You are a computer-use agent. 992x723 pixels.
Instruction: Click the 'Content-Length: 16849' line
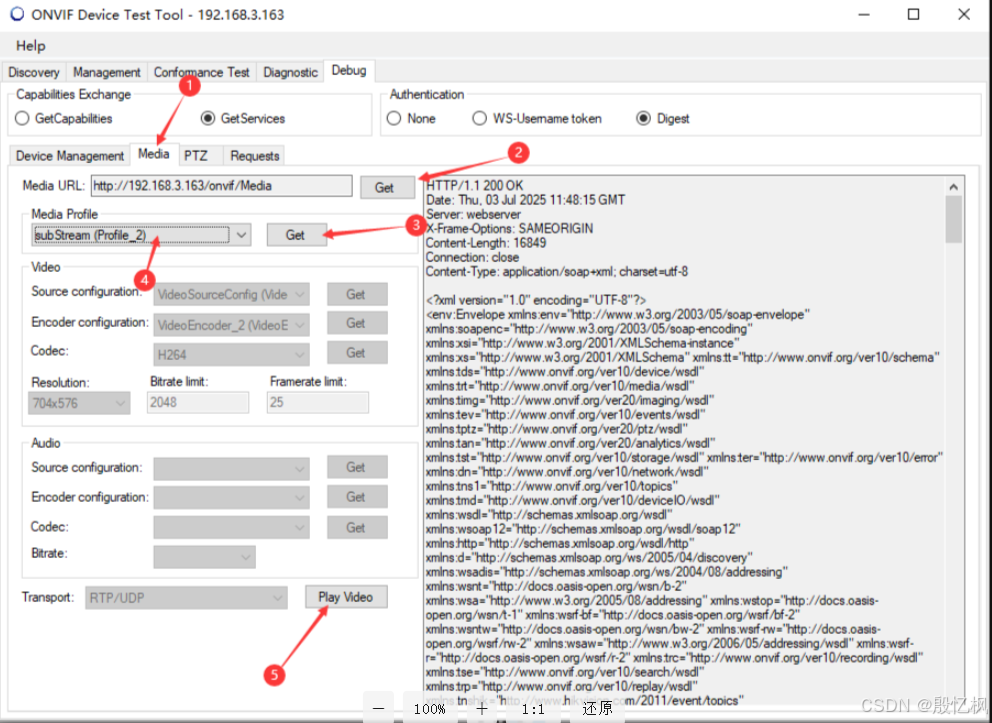[x=486, y=243]
